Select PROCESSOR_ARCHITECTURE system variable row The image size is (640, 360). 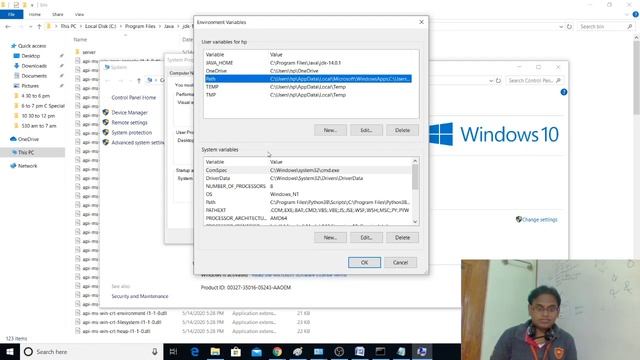(308, 218)
